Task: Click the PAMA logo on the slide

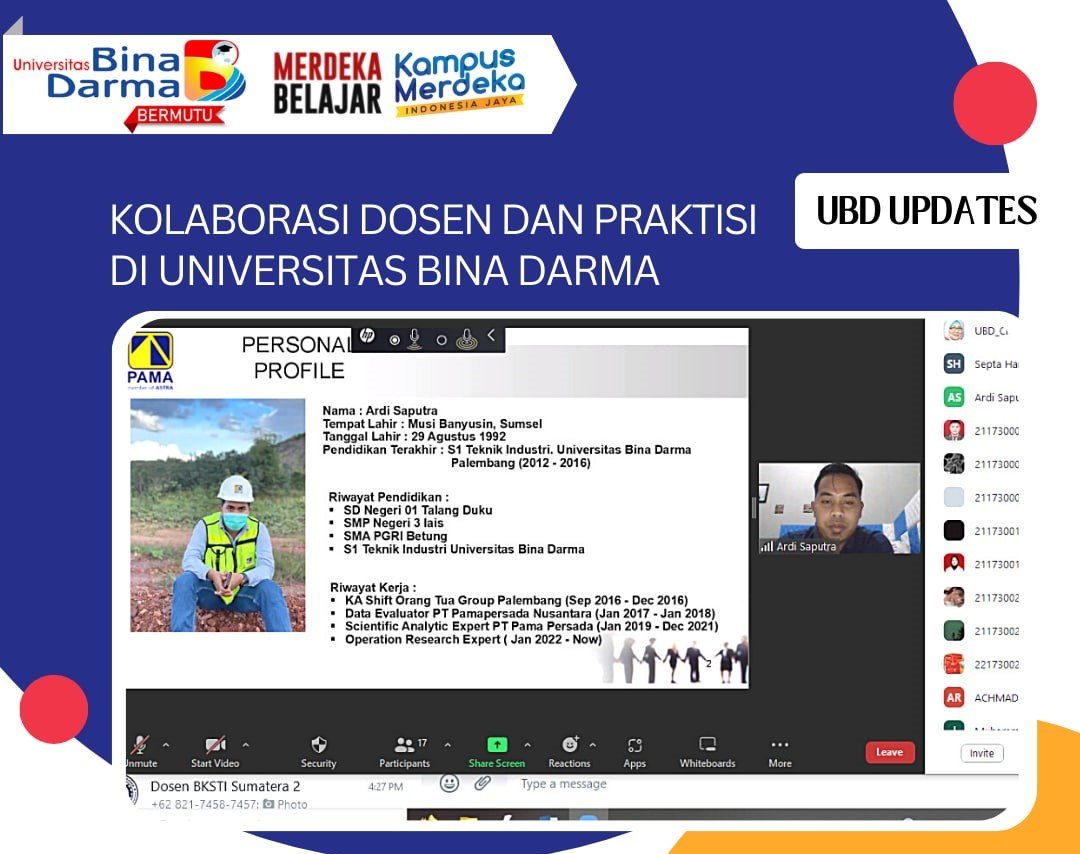Action: [151, 361]
